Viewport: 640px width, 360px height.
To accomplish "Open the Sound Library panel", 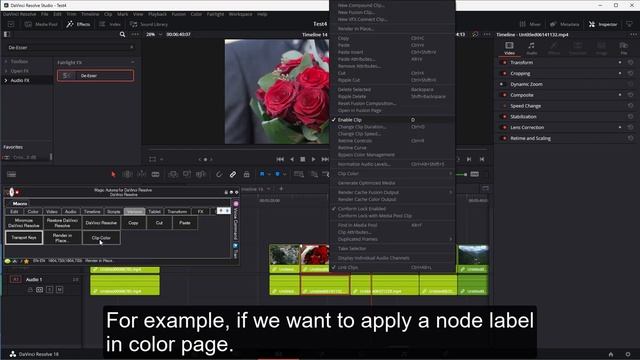I will (x=149, y=24).
